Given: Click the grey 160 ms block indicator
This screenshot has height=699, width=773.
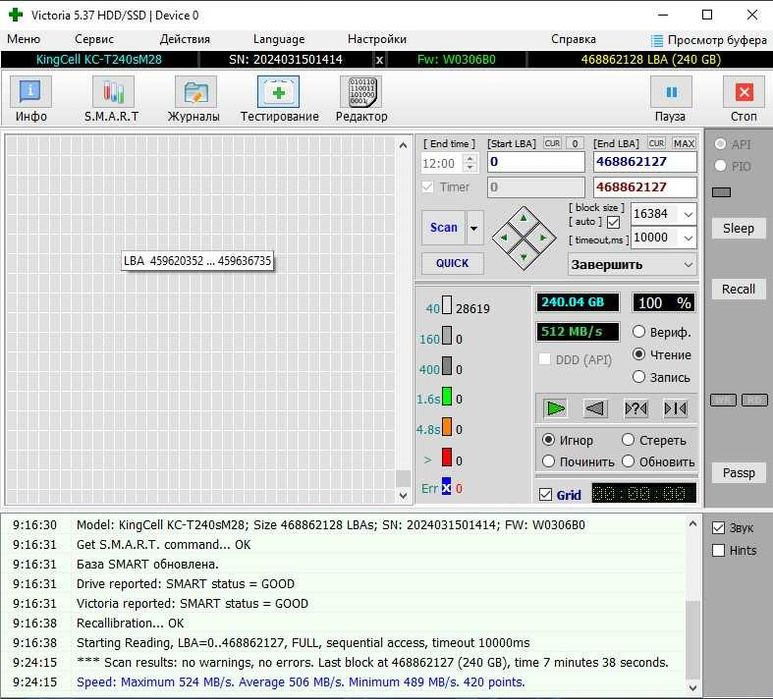Looking at the screenshot, I should [447, 335].
